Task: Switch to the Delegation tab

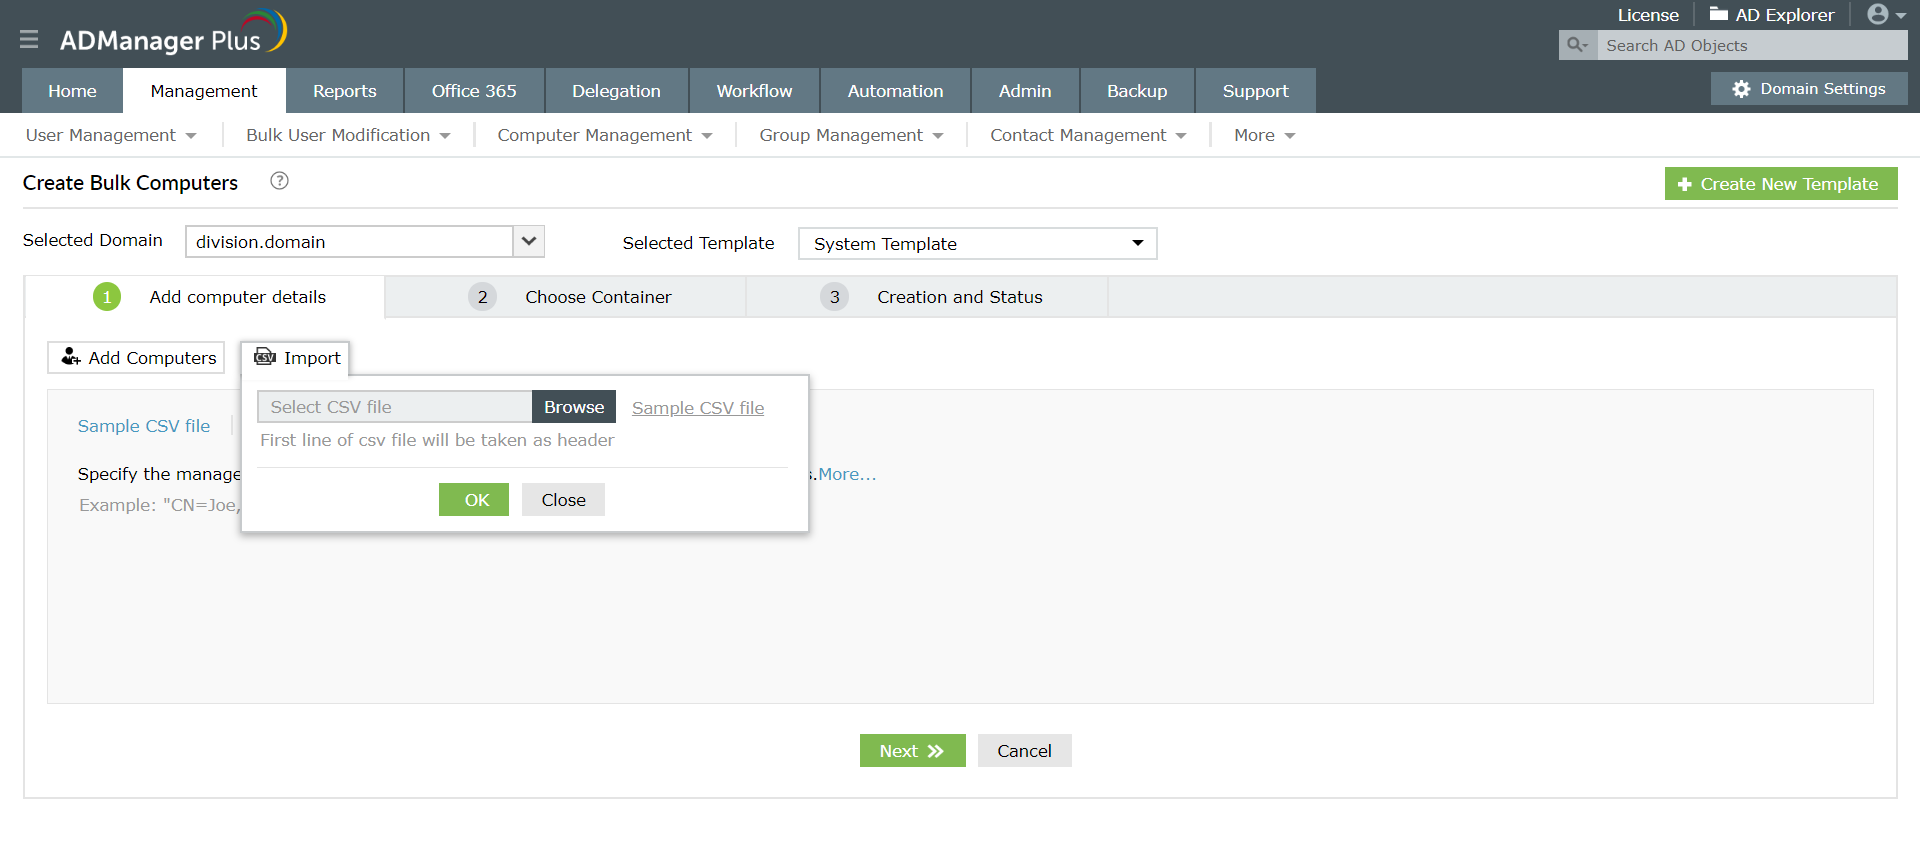Action: [616, 91]
